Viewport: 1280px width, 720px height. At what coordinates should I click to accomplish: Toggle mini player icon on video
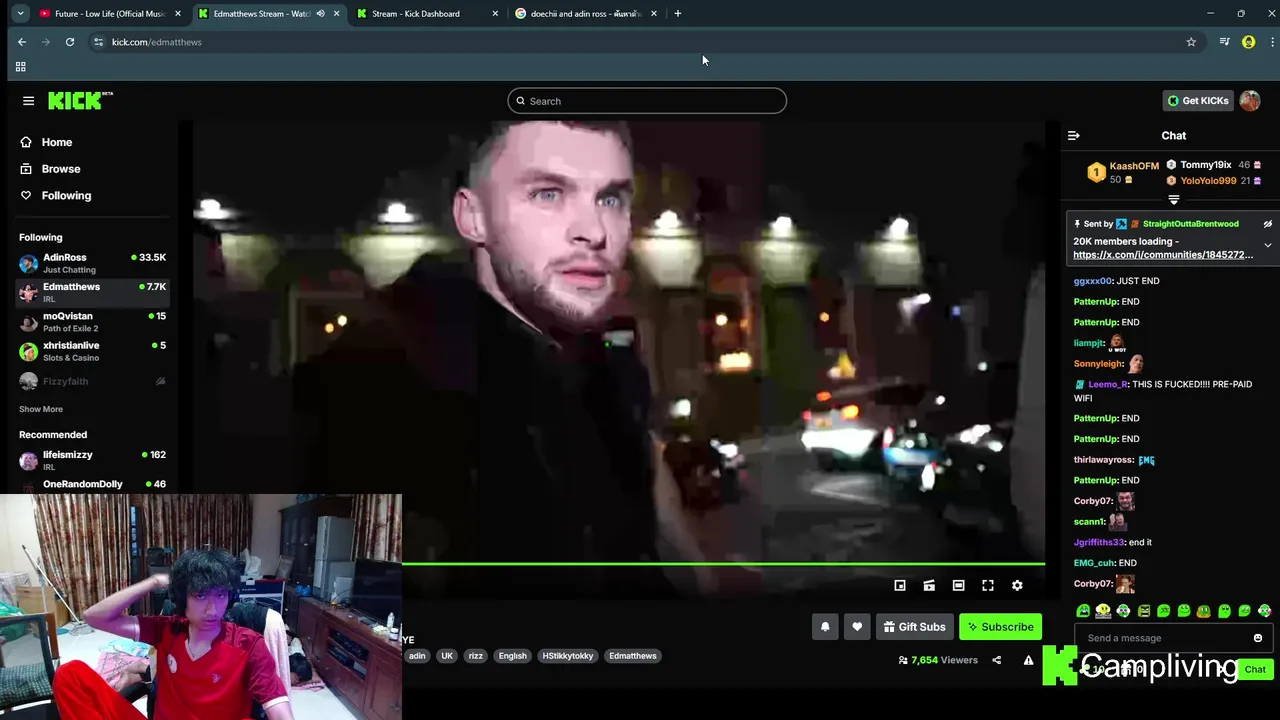point(900,586)
